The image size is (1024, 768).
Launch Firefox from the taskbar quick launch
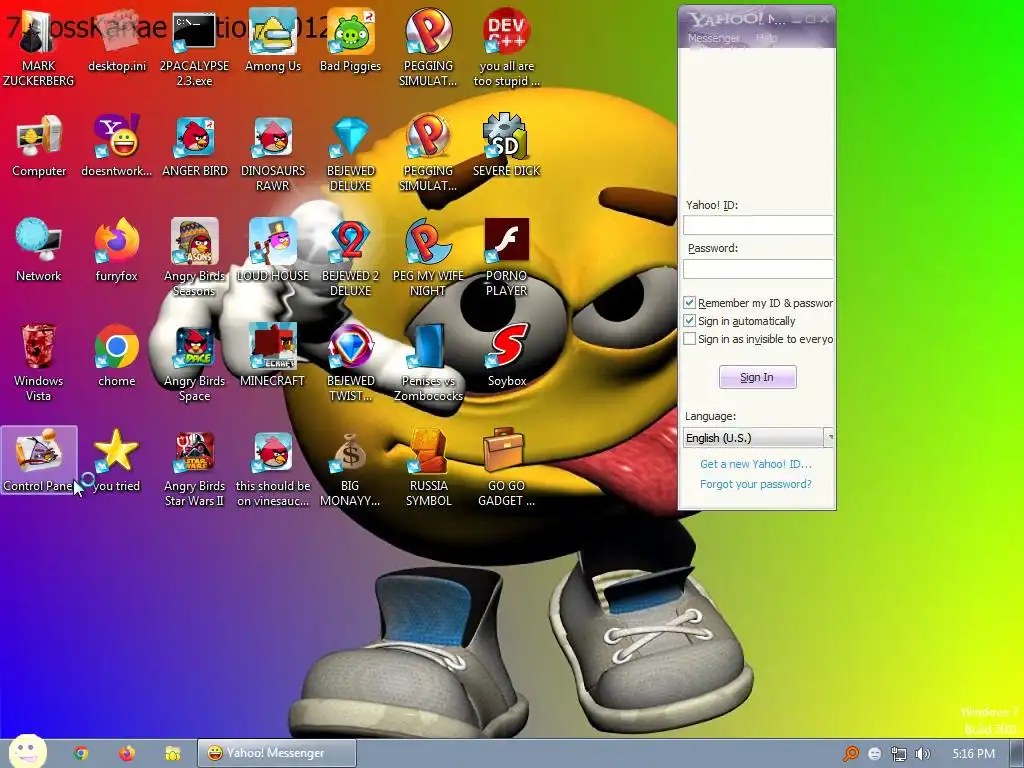pyautogui.click(x=127, y=753)
